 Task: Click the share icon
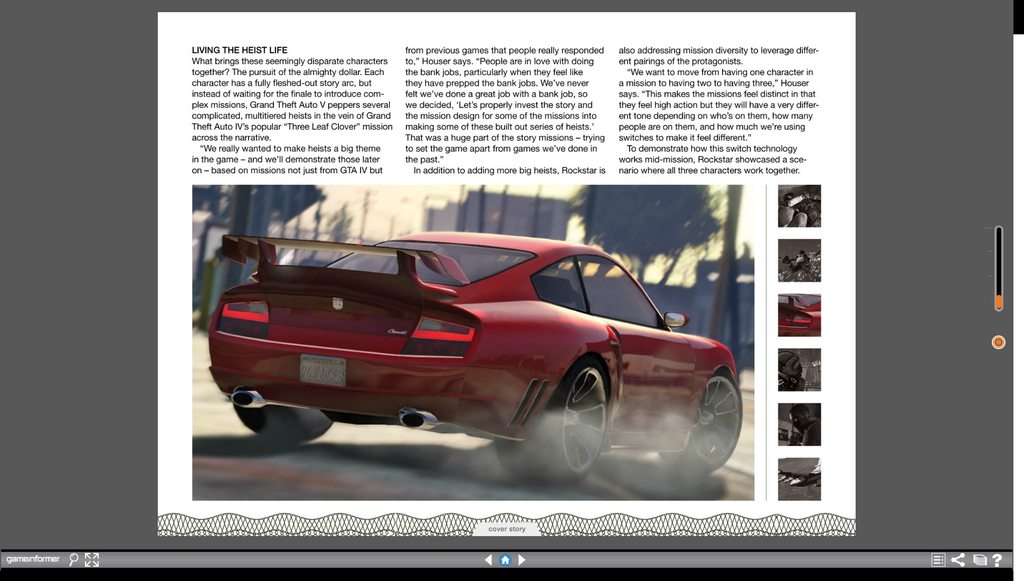[x=958, y=560]
